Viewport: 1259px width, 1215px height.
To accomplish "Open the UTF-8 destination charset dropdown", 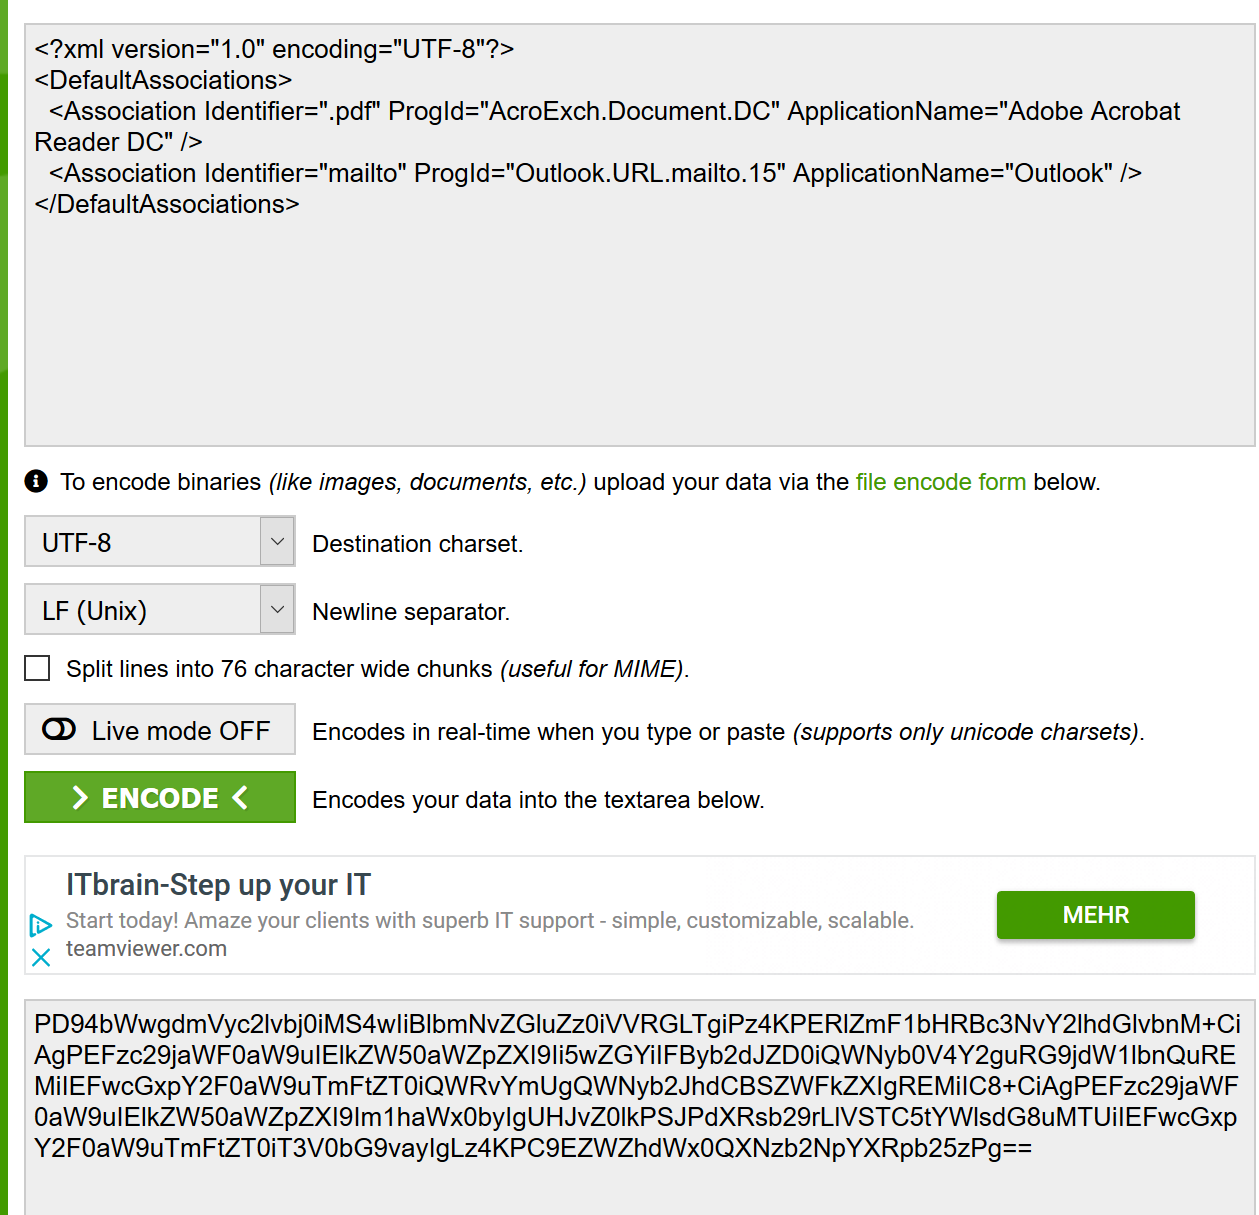I will [x=160, y=541].
